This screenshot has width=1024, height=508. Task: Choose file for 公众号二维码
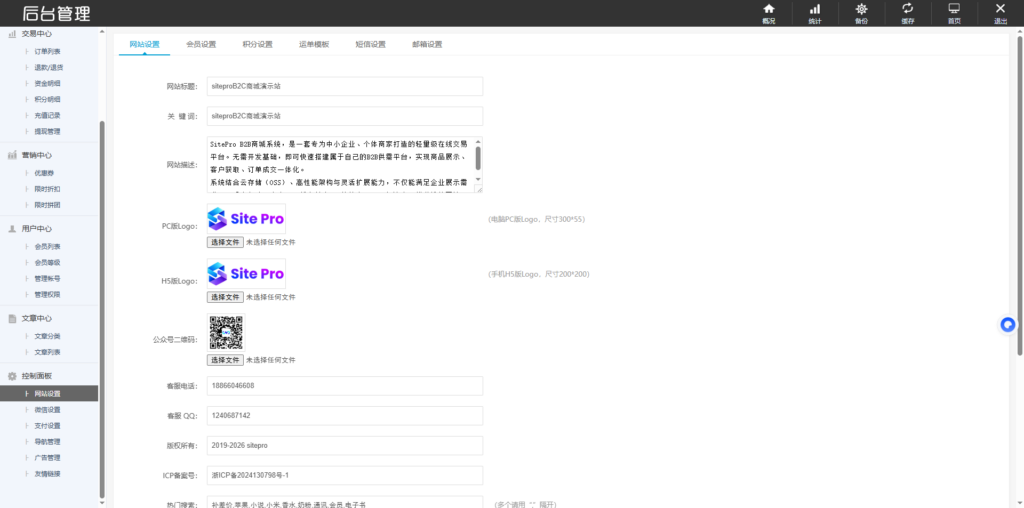[x=225, y=360]
